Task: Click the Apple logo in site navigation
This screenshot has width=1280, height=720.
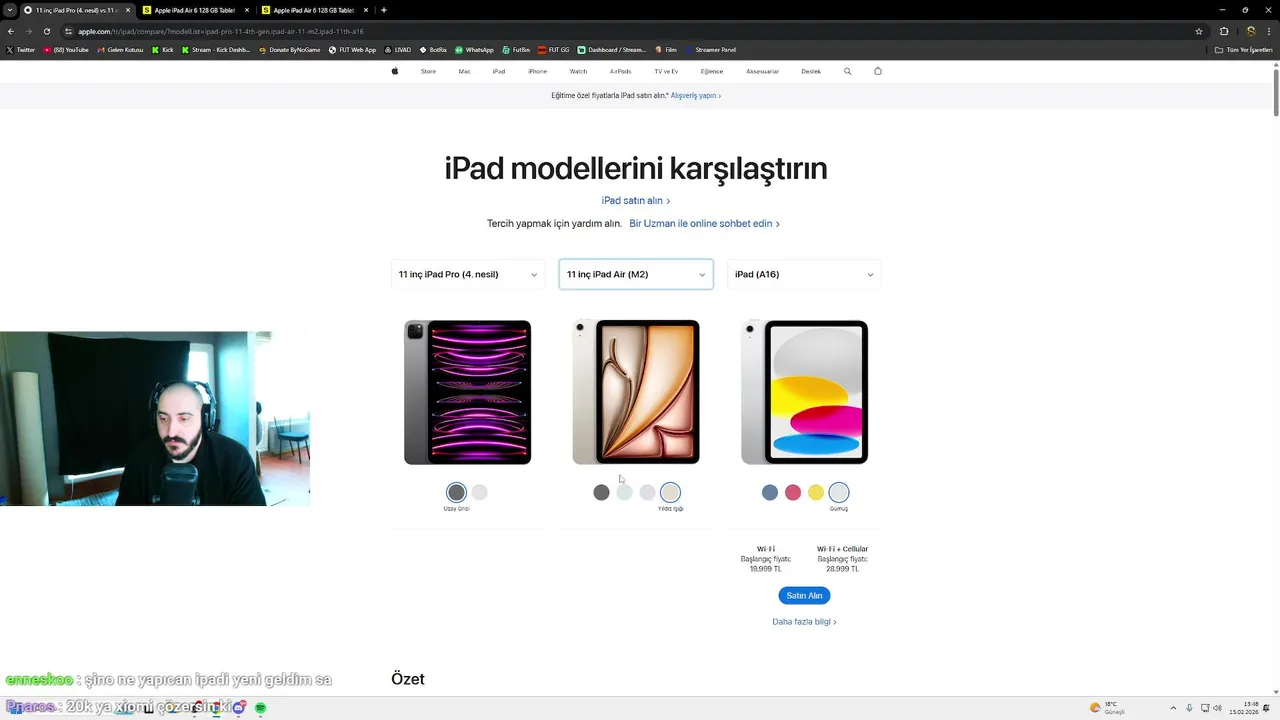Action: [x=395, y=71]
